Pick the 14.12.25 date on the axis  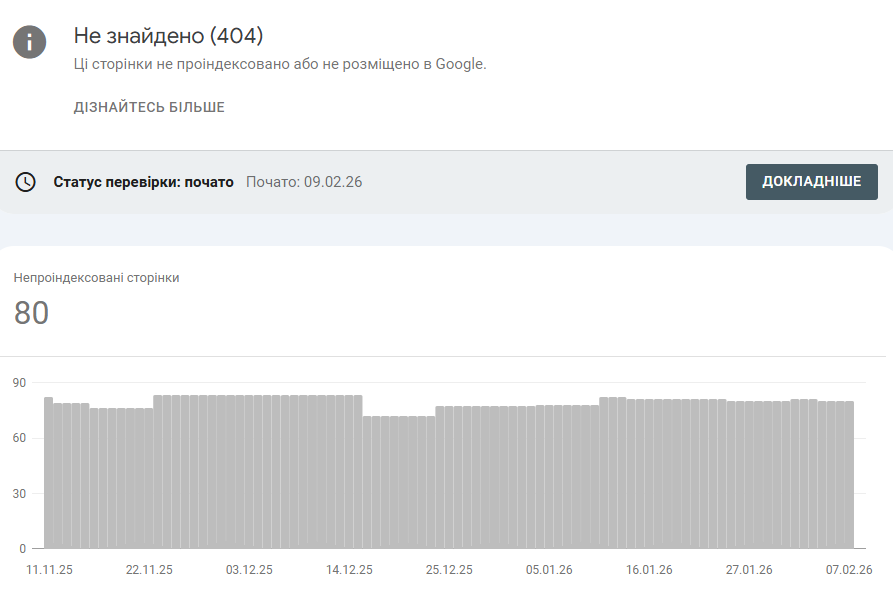(x=349, y=570)
